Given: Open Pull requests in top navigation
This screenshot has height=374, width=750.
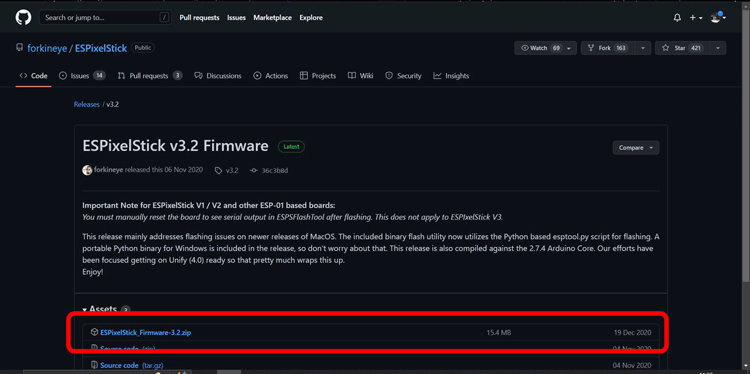Looking at the screenshot, I should [199, 18].
